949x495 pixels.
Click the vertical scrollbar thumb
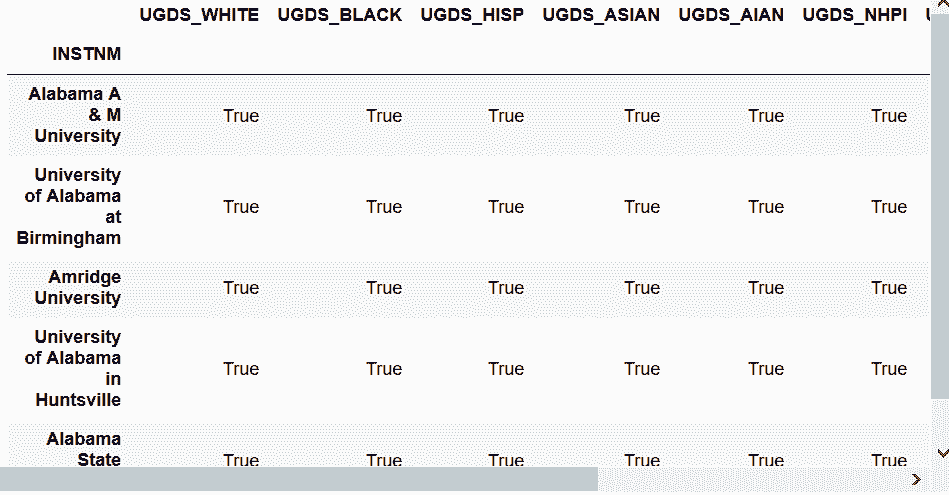click(x=940, y=205)
